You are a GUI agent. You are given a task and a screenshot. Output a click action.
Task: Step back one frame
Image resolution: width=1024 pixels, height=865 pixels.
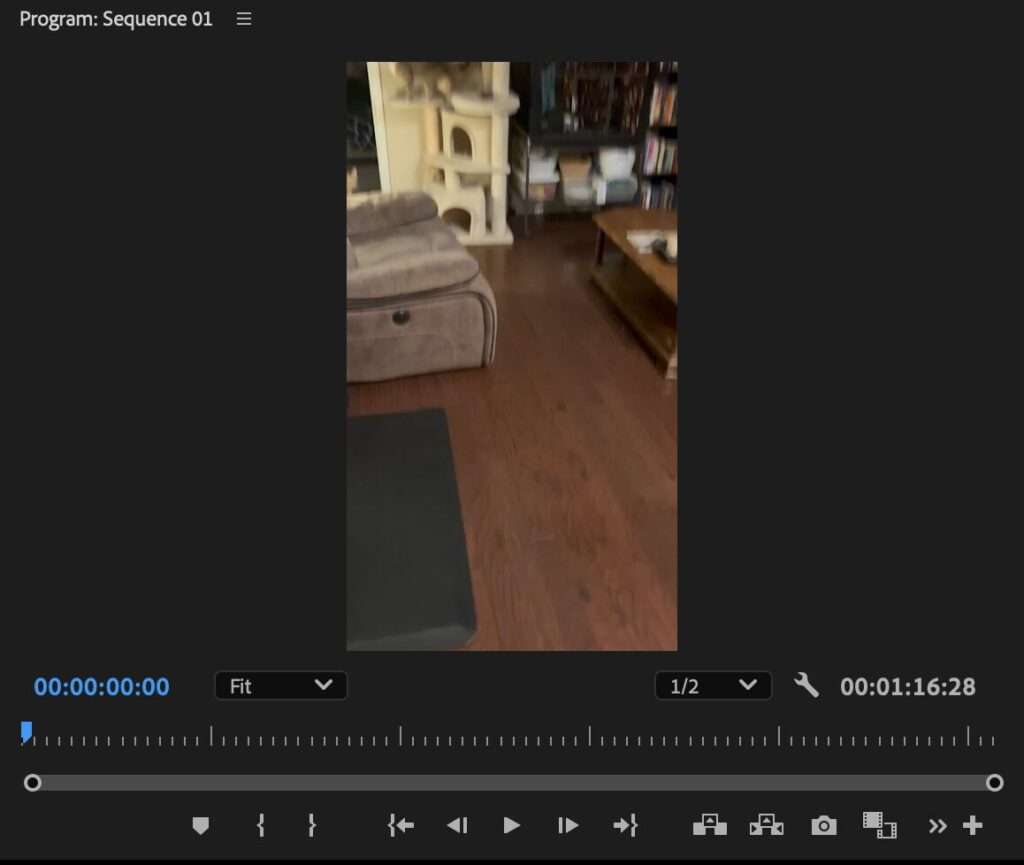pyautogui.click(x=457, y=826)
